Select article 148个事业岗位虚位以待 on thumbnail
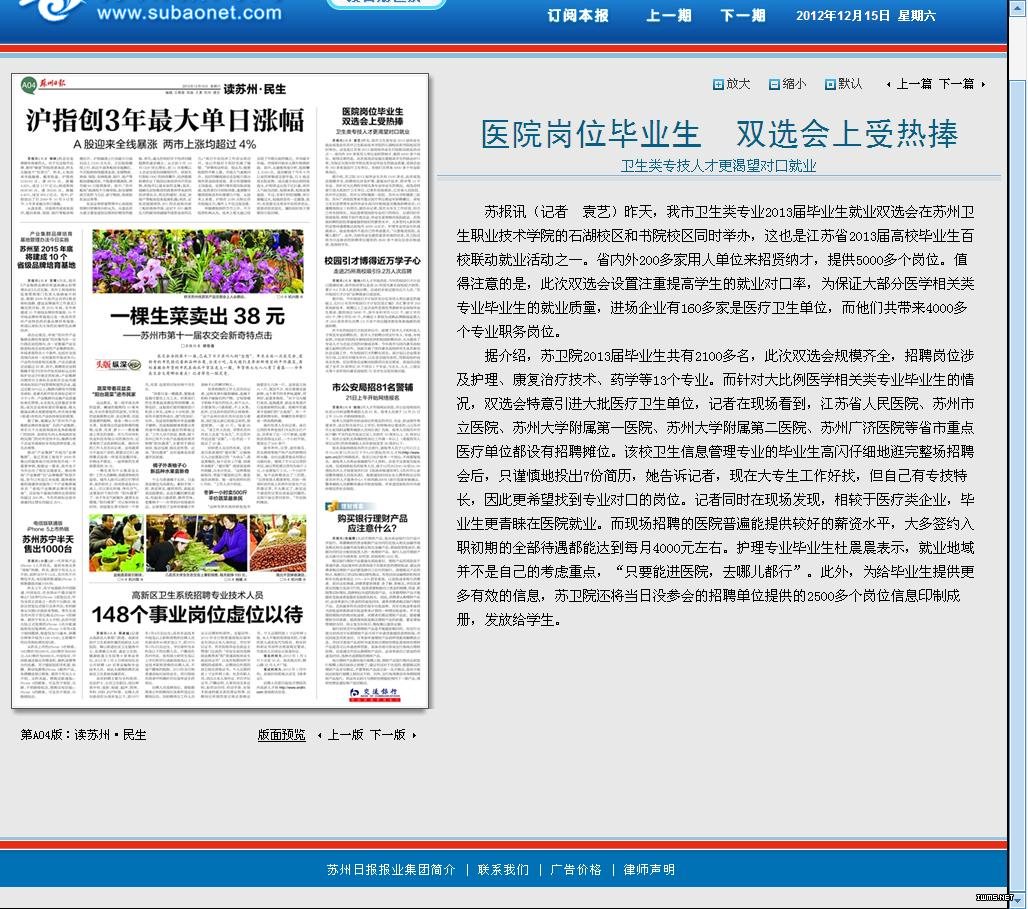The width and height of the screenshot is (1028, 909). [x=197, y=615]
